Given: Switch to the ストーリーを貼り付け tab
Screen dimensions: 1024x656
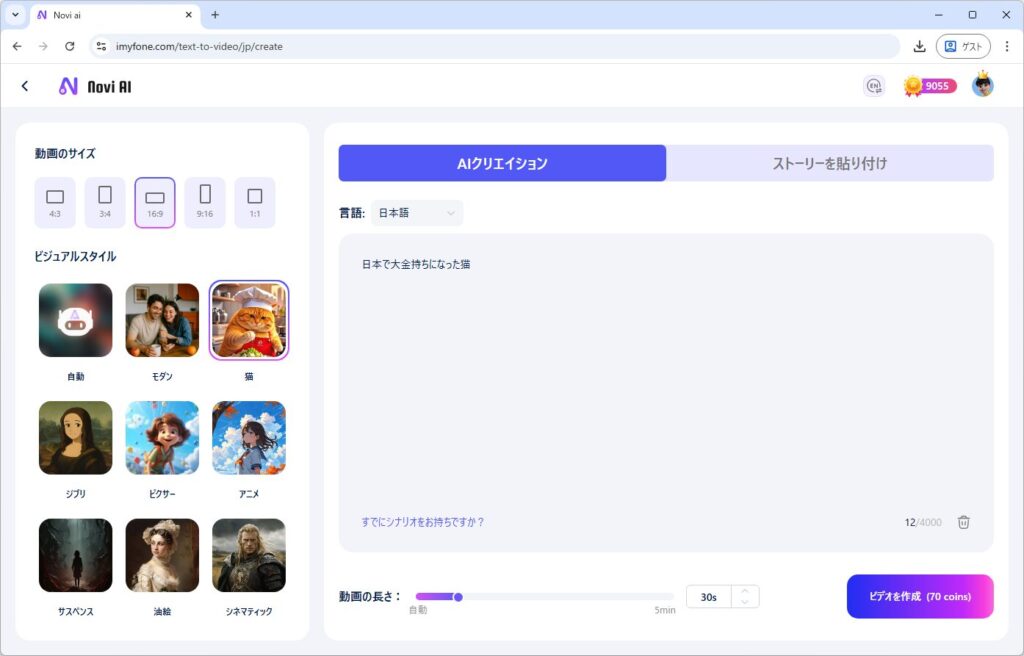Looking at the screenshot, I should [830, 163].
